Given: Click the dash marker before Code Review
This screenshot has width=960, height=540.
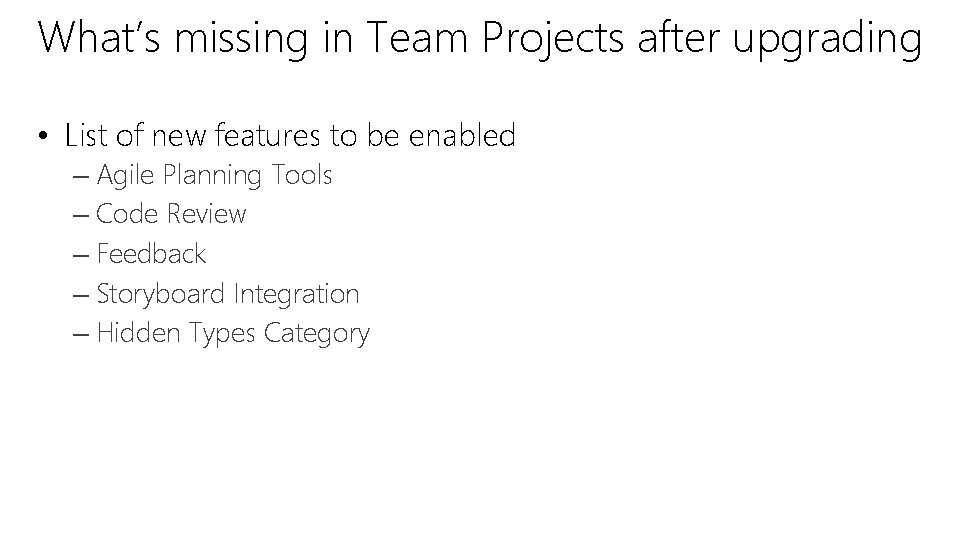Looking at the screenshot, I should click(81, 217).
